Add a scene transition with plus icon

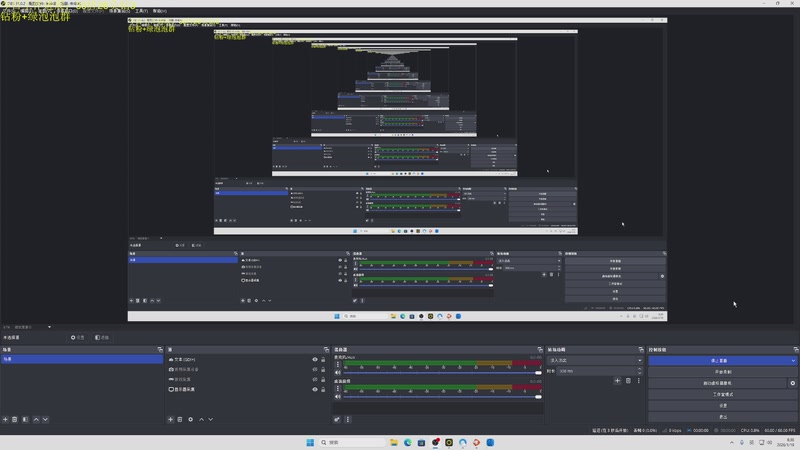click(617, 381)
